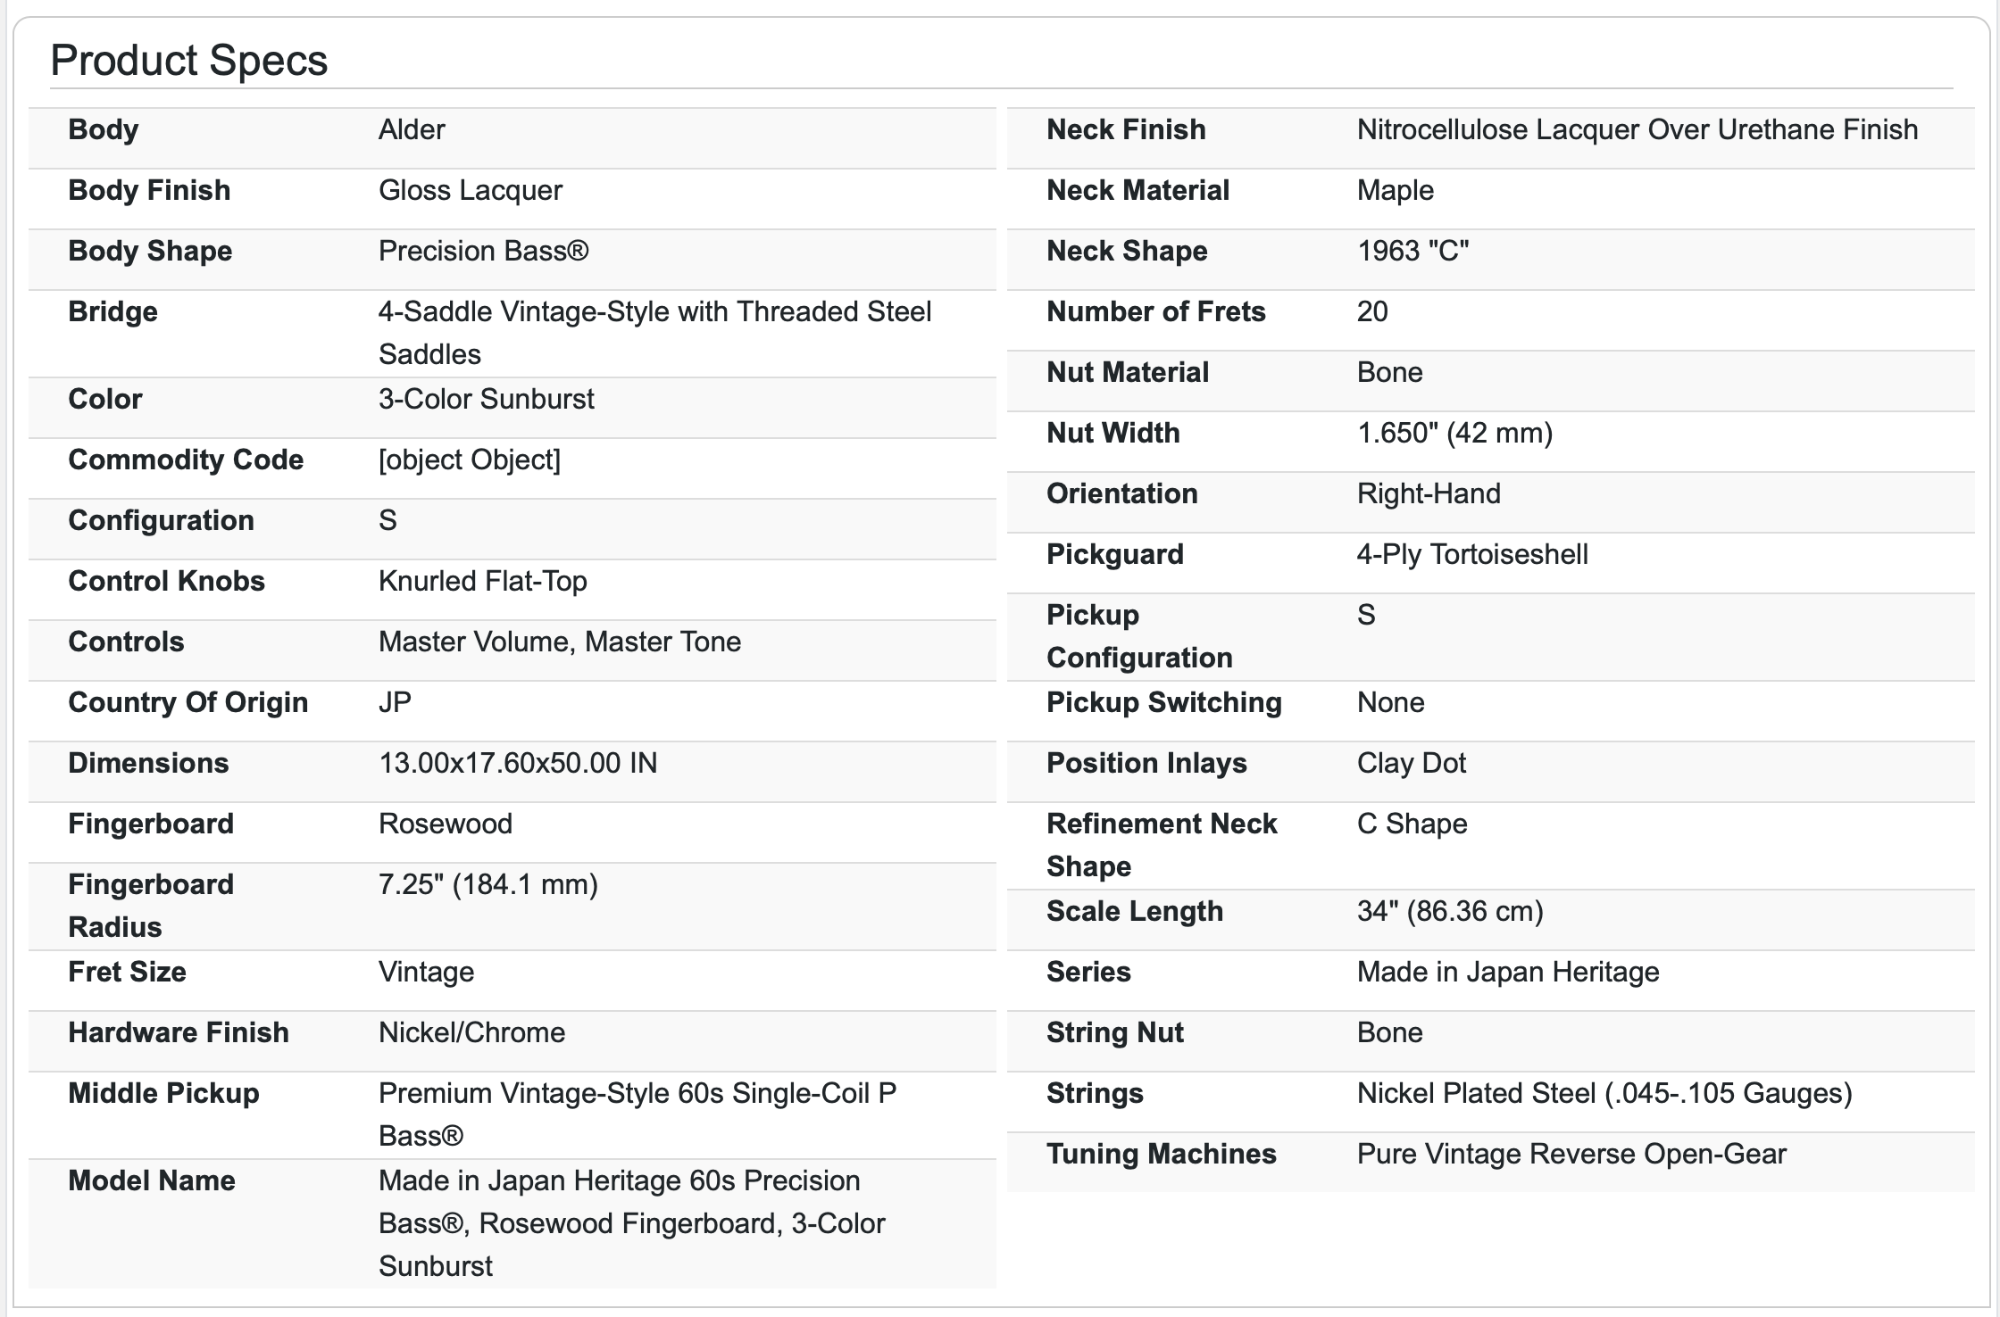Select 'Made in Japan Heritage' in the Series row
The height and width of the screenshot is (1317, 2000).
click(1508, 972)
